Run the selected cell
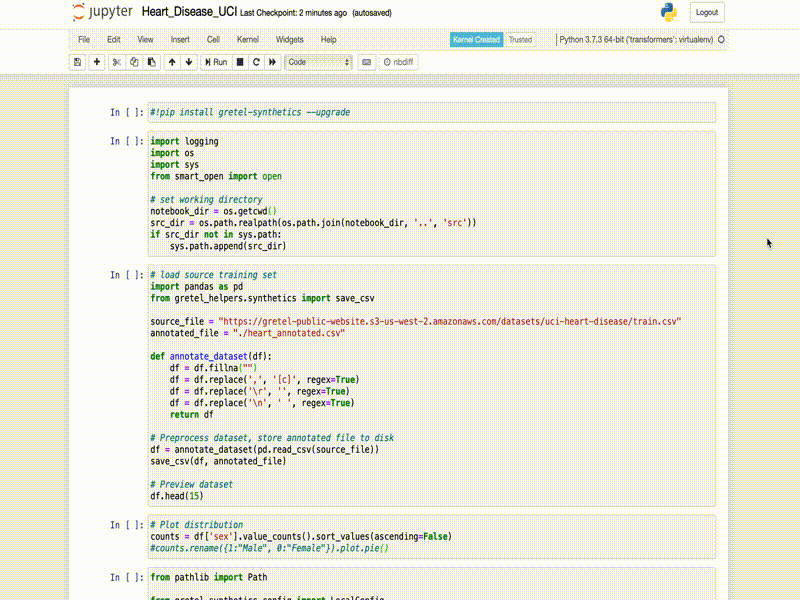This screenshot has height=600, width=800. [x=216, y=62]
